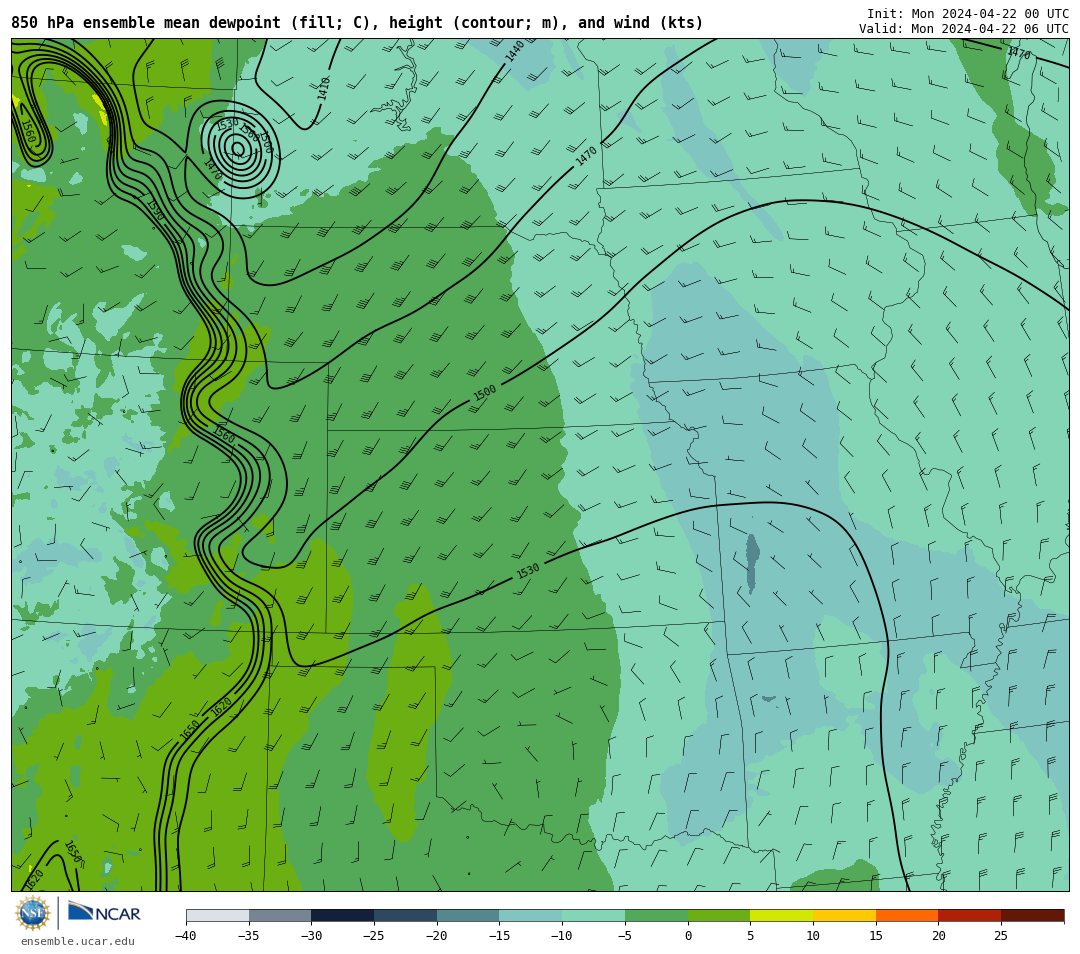The width and height of the screenshot is (1080, 954).
Task: Click the 1500 height contour label
Action: tap(485, 393)
